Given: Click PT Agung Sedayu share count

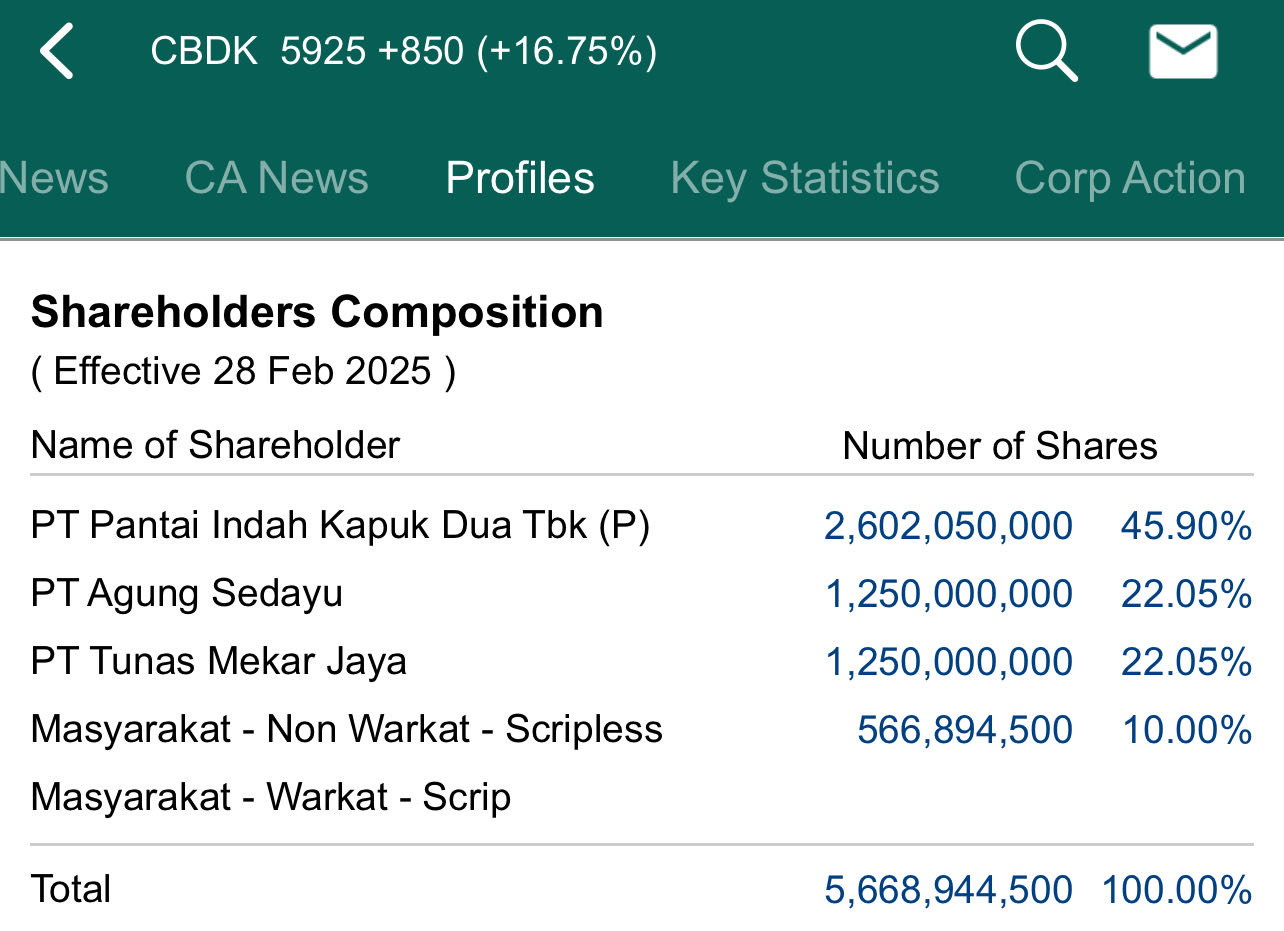Looking at the screenshot, I should coord(948,593).
